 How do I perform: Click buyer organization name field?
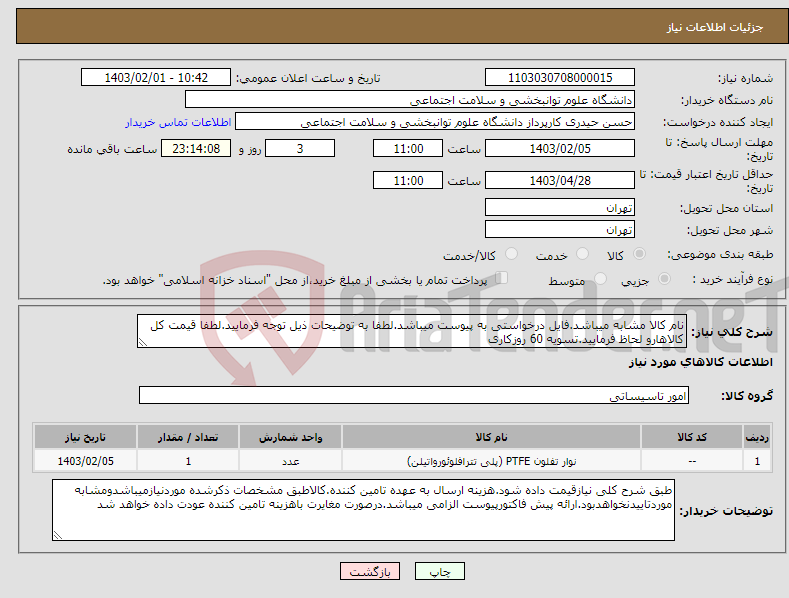coord(410,100)
